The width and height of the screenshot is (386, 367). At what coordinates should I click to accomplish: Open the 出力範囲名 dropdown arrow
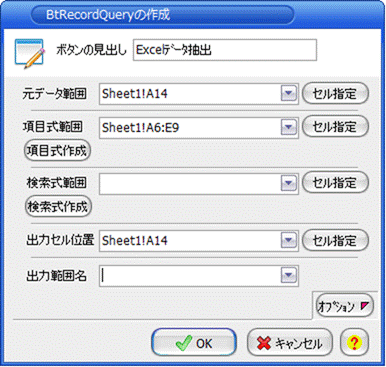tap(289, 275)
